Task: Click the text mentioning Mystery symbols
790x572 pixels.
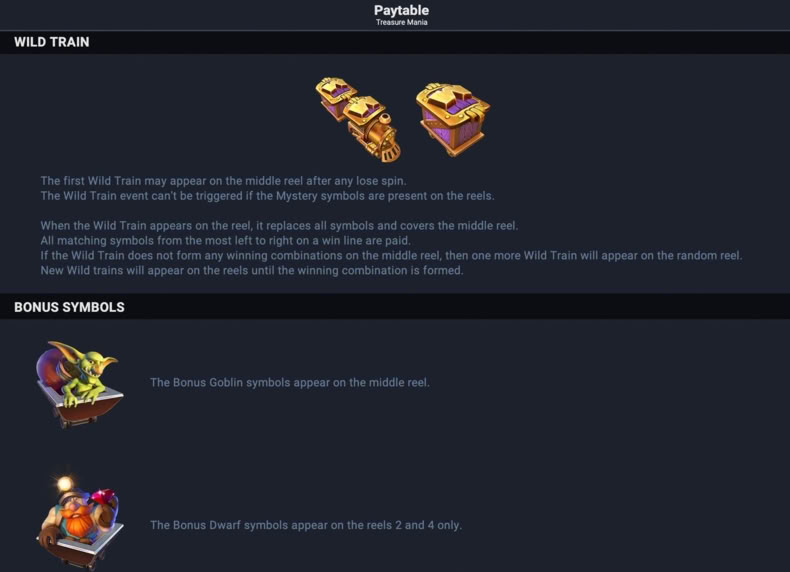Action: tap(267, 196)
